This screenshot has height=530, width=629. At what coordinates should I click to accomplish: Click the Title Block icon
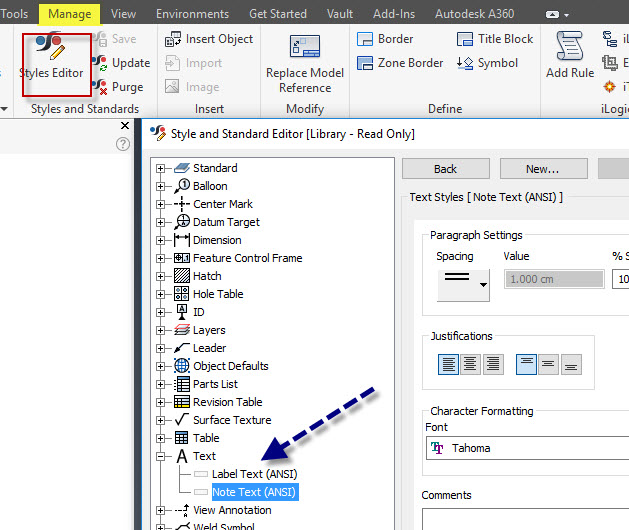pos(465,39)
